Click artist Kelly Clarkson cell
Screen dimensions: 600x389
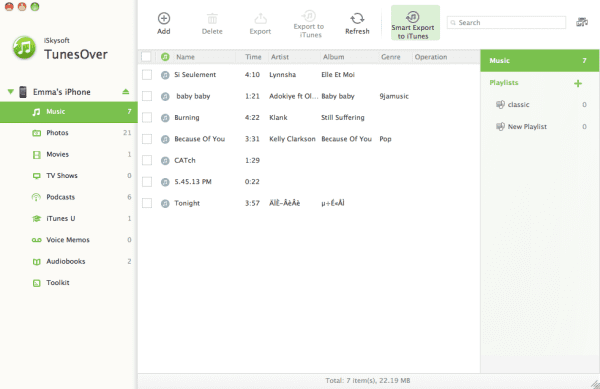click(x=292, y=139)
